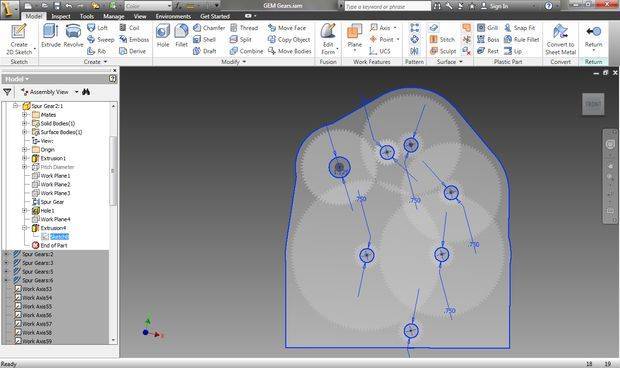Open the Plane work feature tool
Image resolution: width=620 pixels, height=368 pixels.
[x=354, y=36]
